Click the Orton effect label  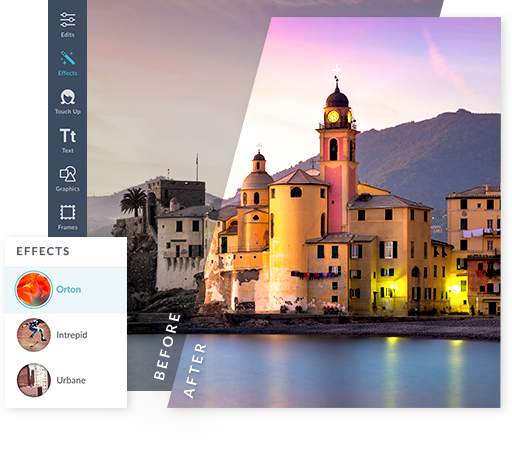point(68,289)
